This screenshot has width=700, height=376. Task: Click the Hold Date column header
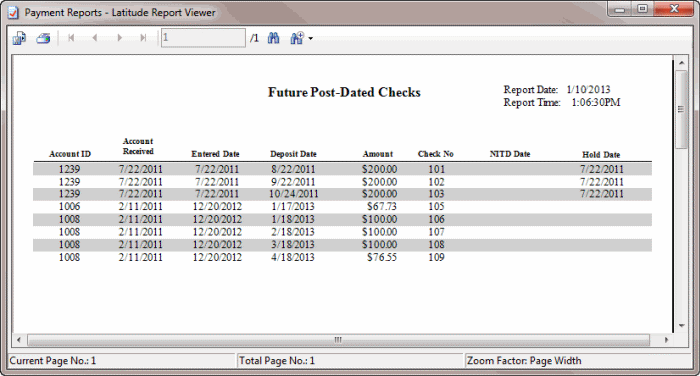point(601,155)
